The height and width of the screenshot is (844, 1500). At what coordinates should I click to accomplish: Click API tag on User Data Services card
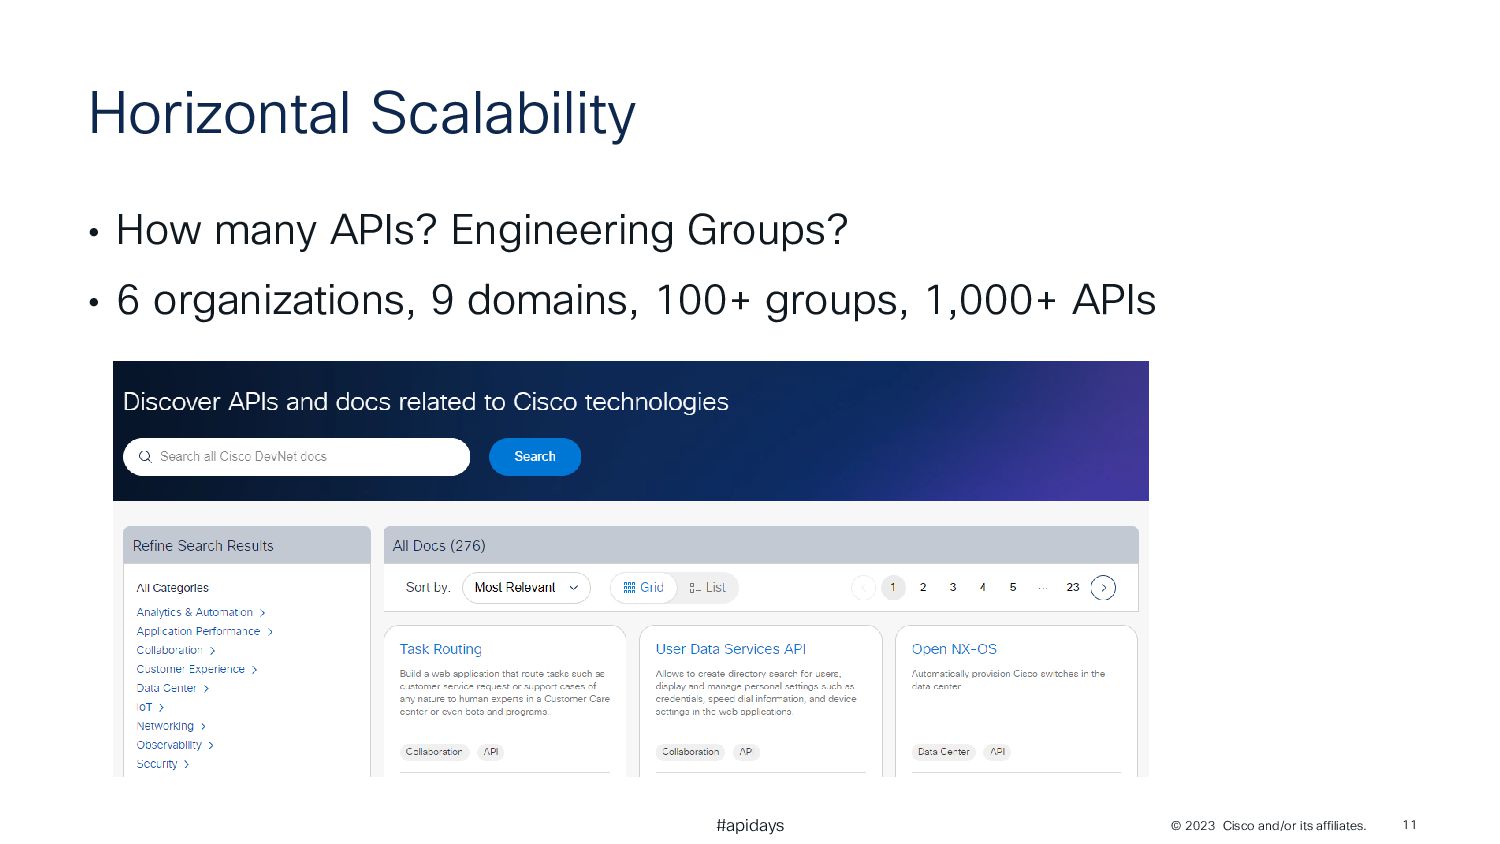[x=746, y=752]
